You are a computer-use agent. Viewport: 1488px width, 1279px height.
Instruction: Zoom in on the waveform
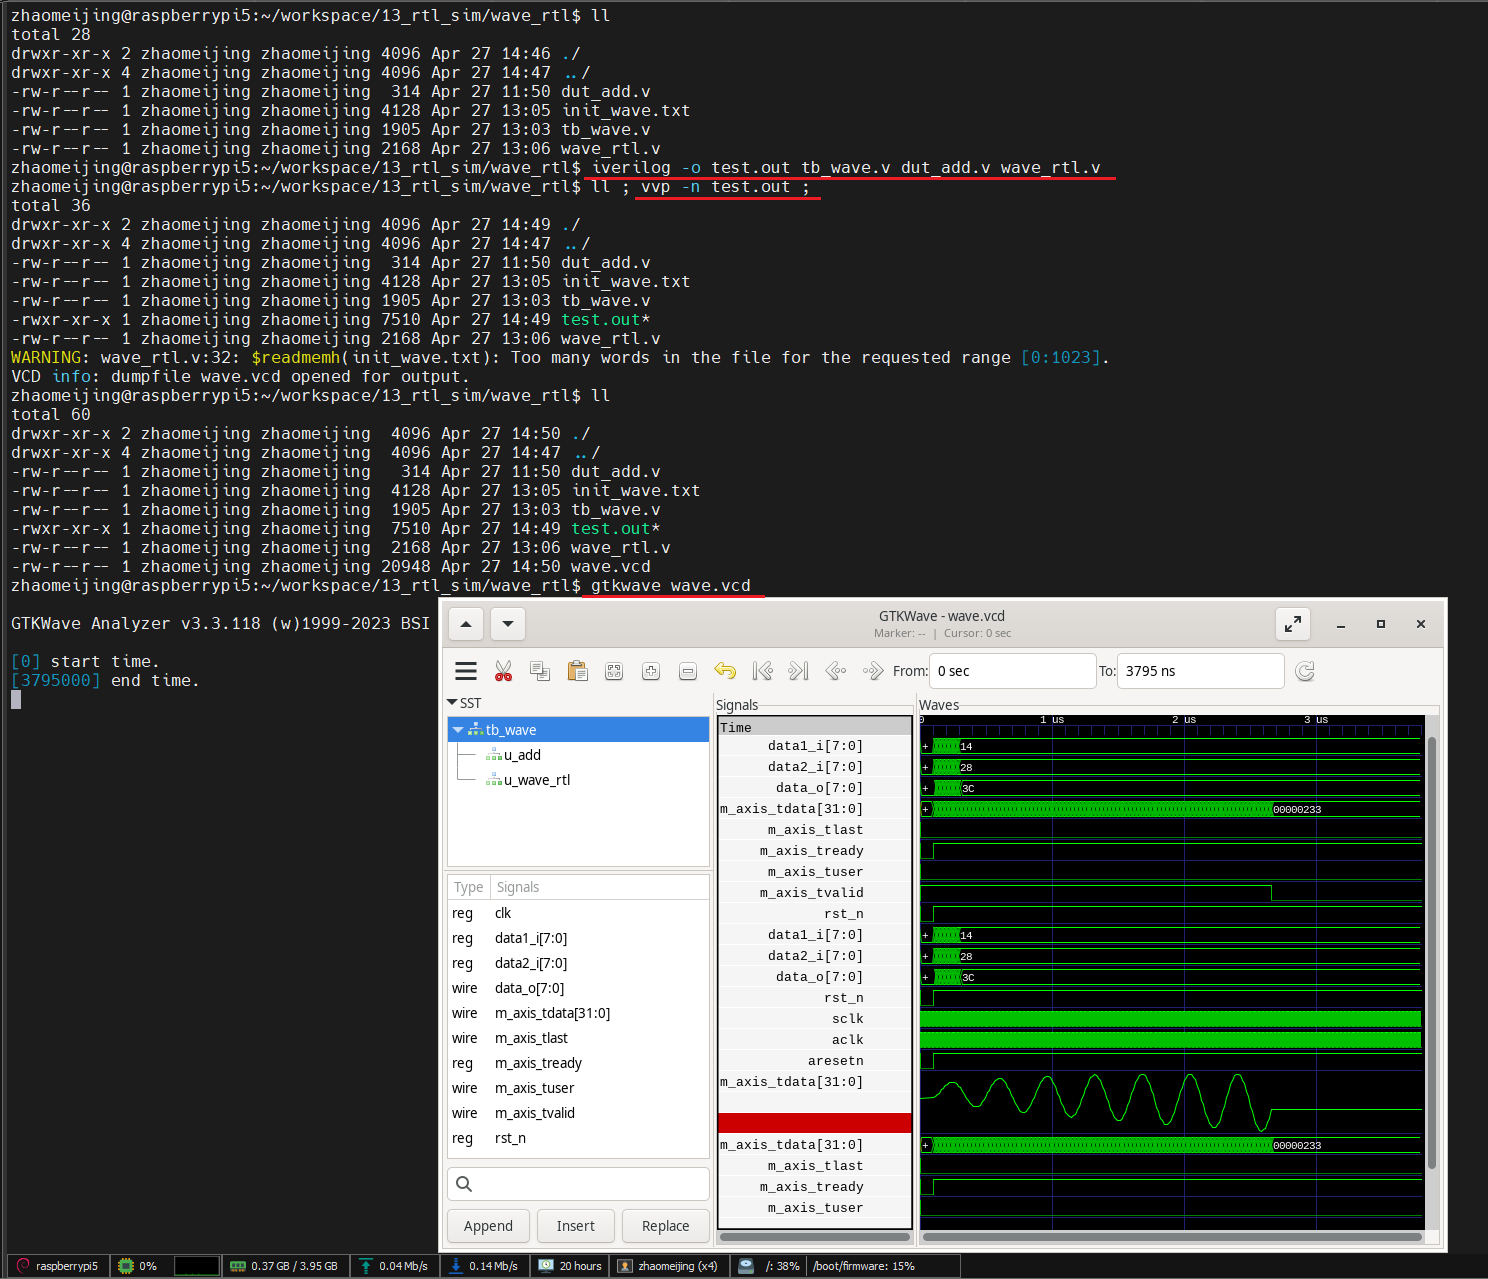click(651, 671)
